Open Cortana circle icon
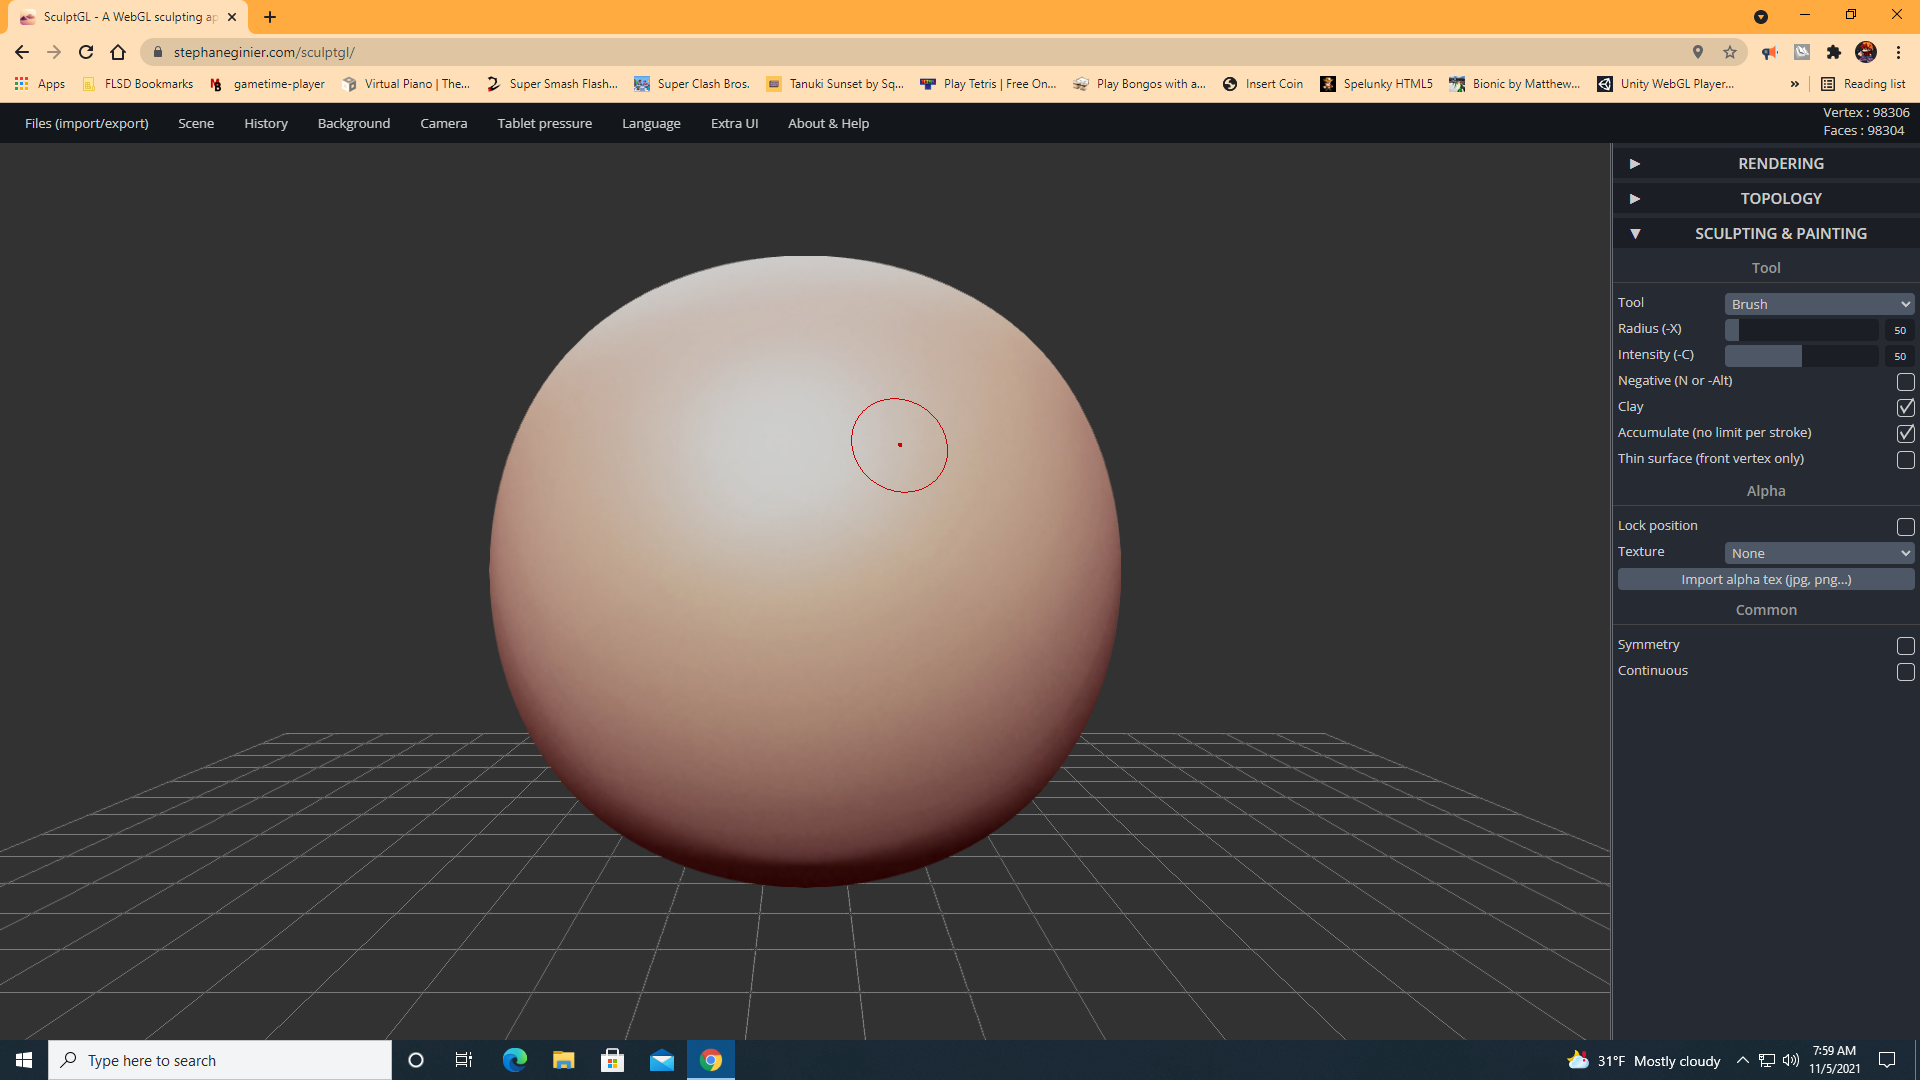Screen dimensions: 1920x1080 point(416,1060)
